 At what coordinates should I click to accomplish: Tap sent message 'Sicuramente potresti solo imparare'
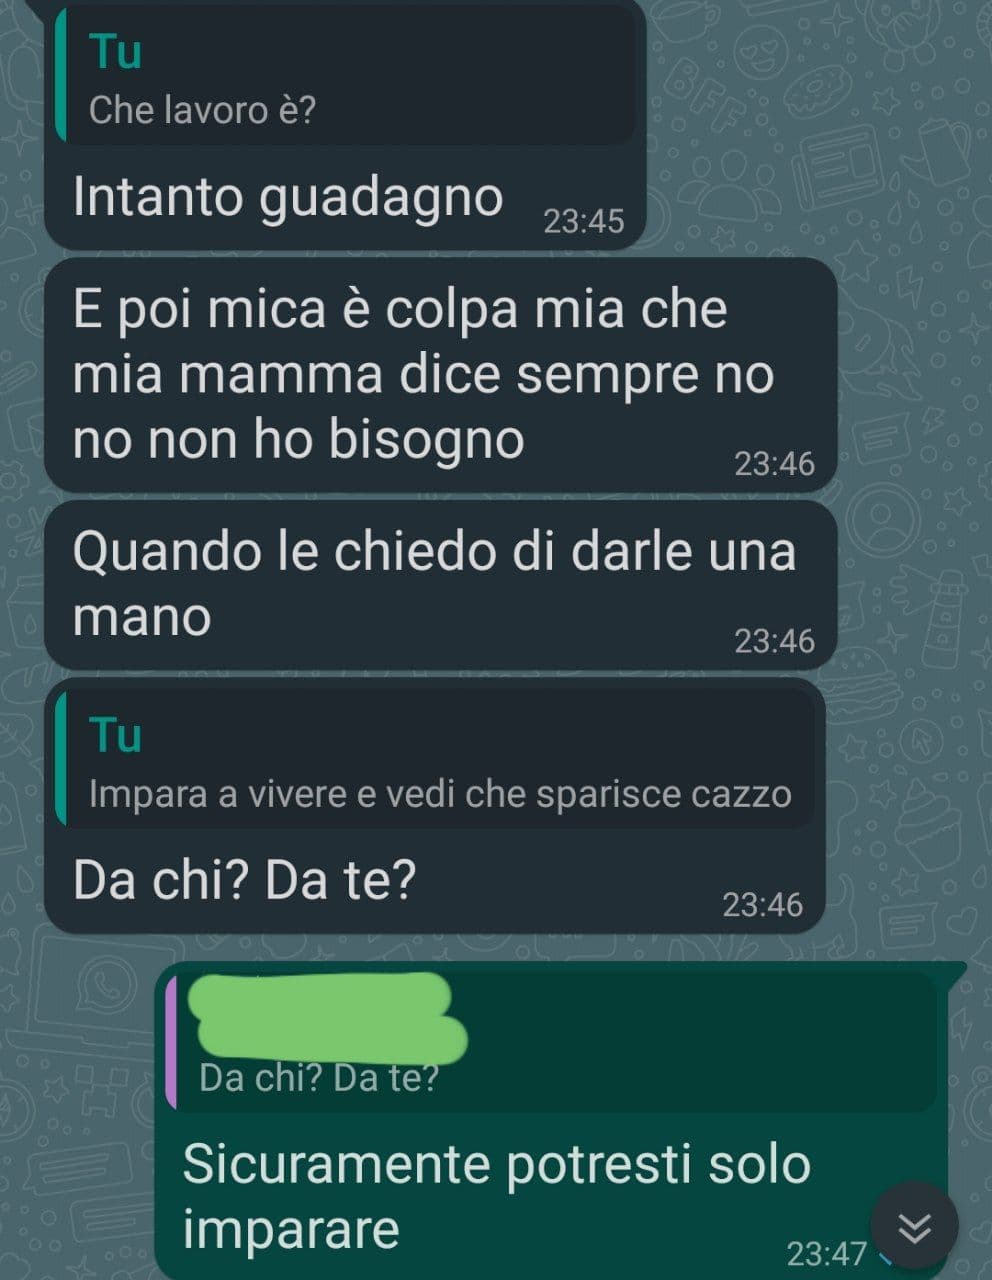pos(496,1196)
